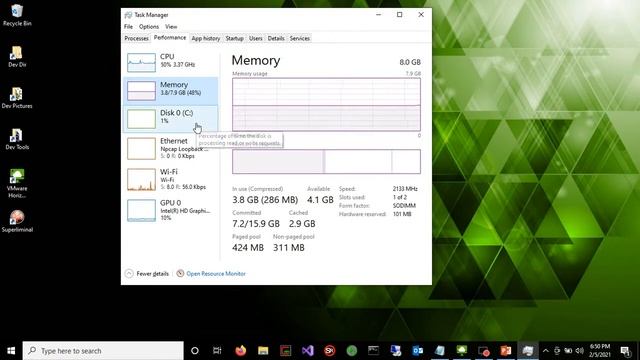Select the Ethernet Npcap Loopback entry
This screenshot has height=360, width=640.
point(170,148)
